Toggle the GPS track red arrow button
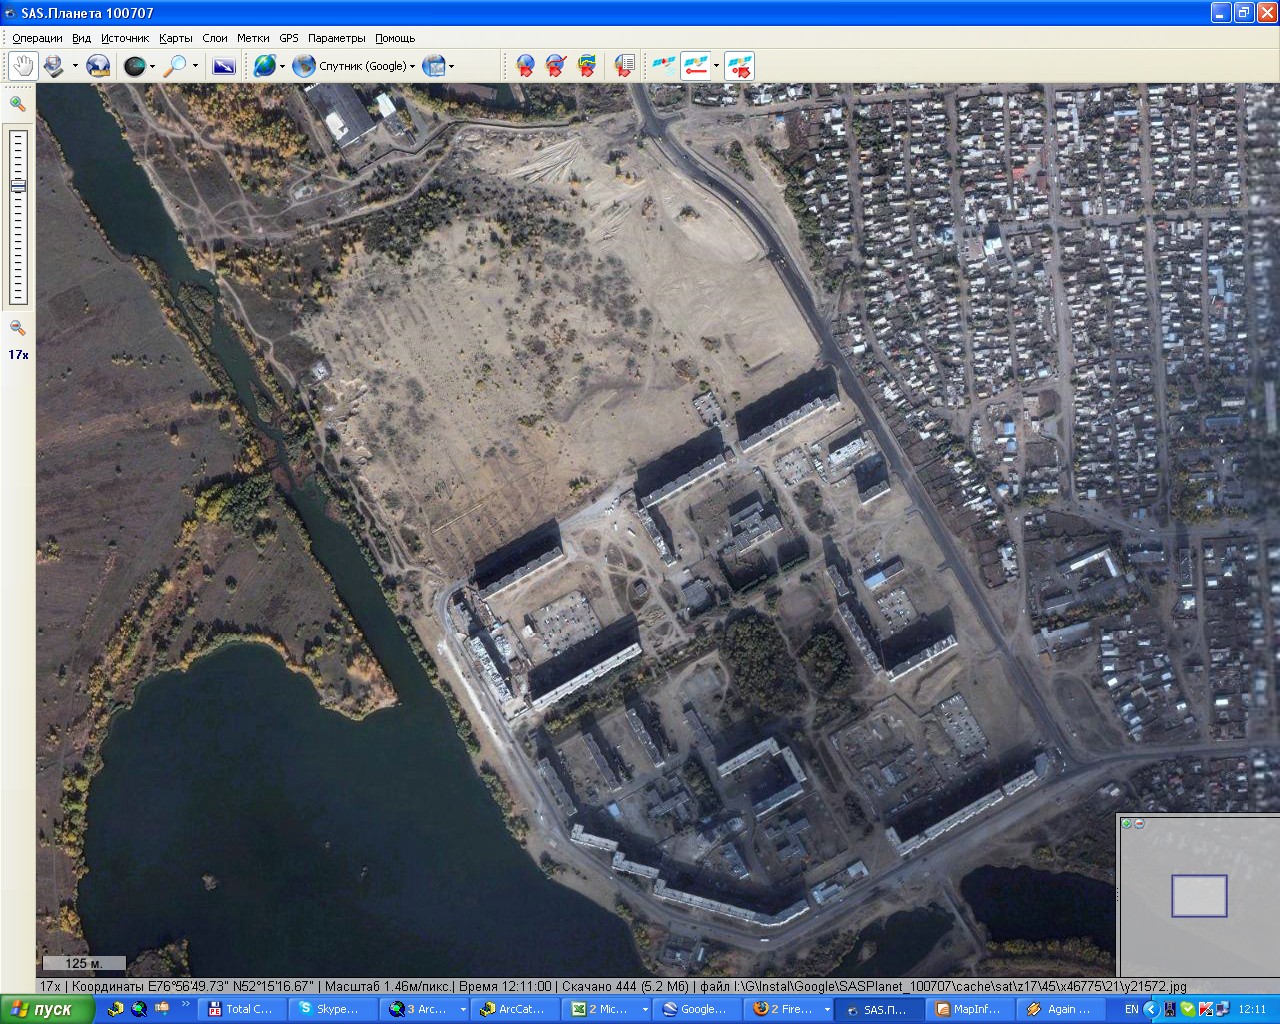1280x1024 pixels. [x=695, y=66]
